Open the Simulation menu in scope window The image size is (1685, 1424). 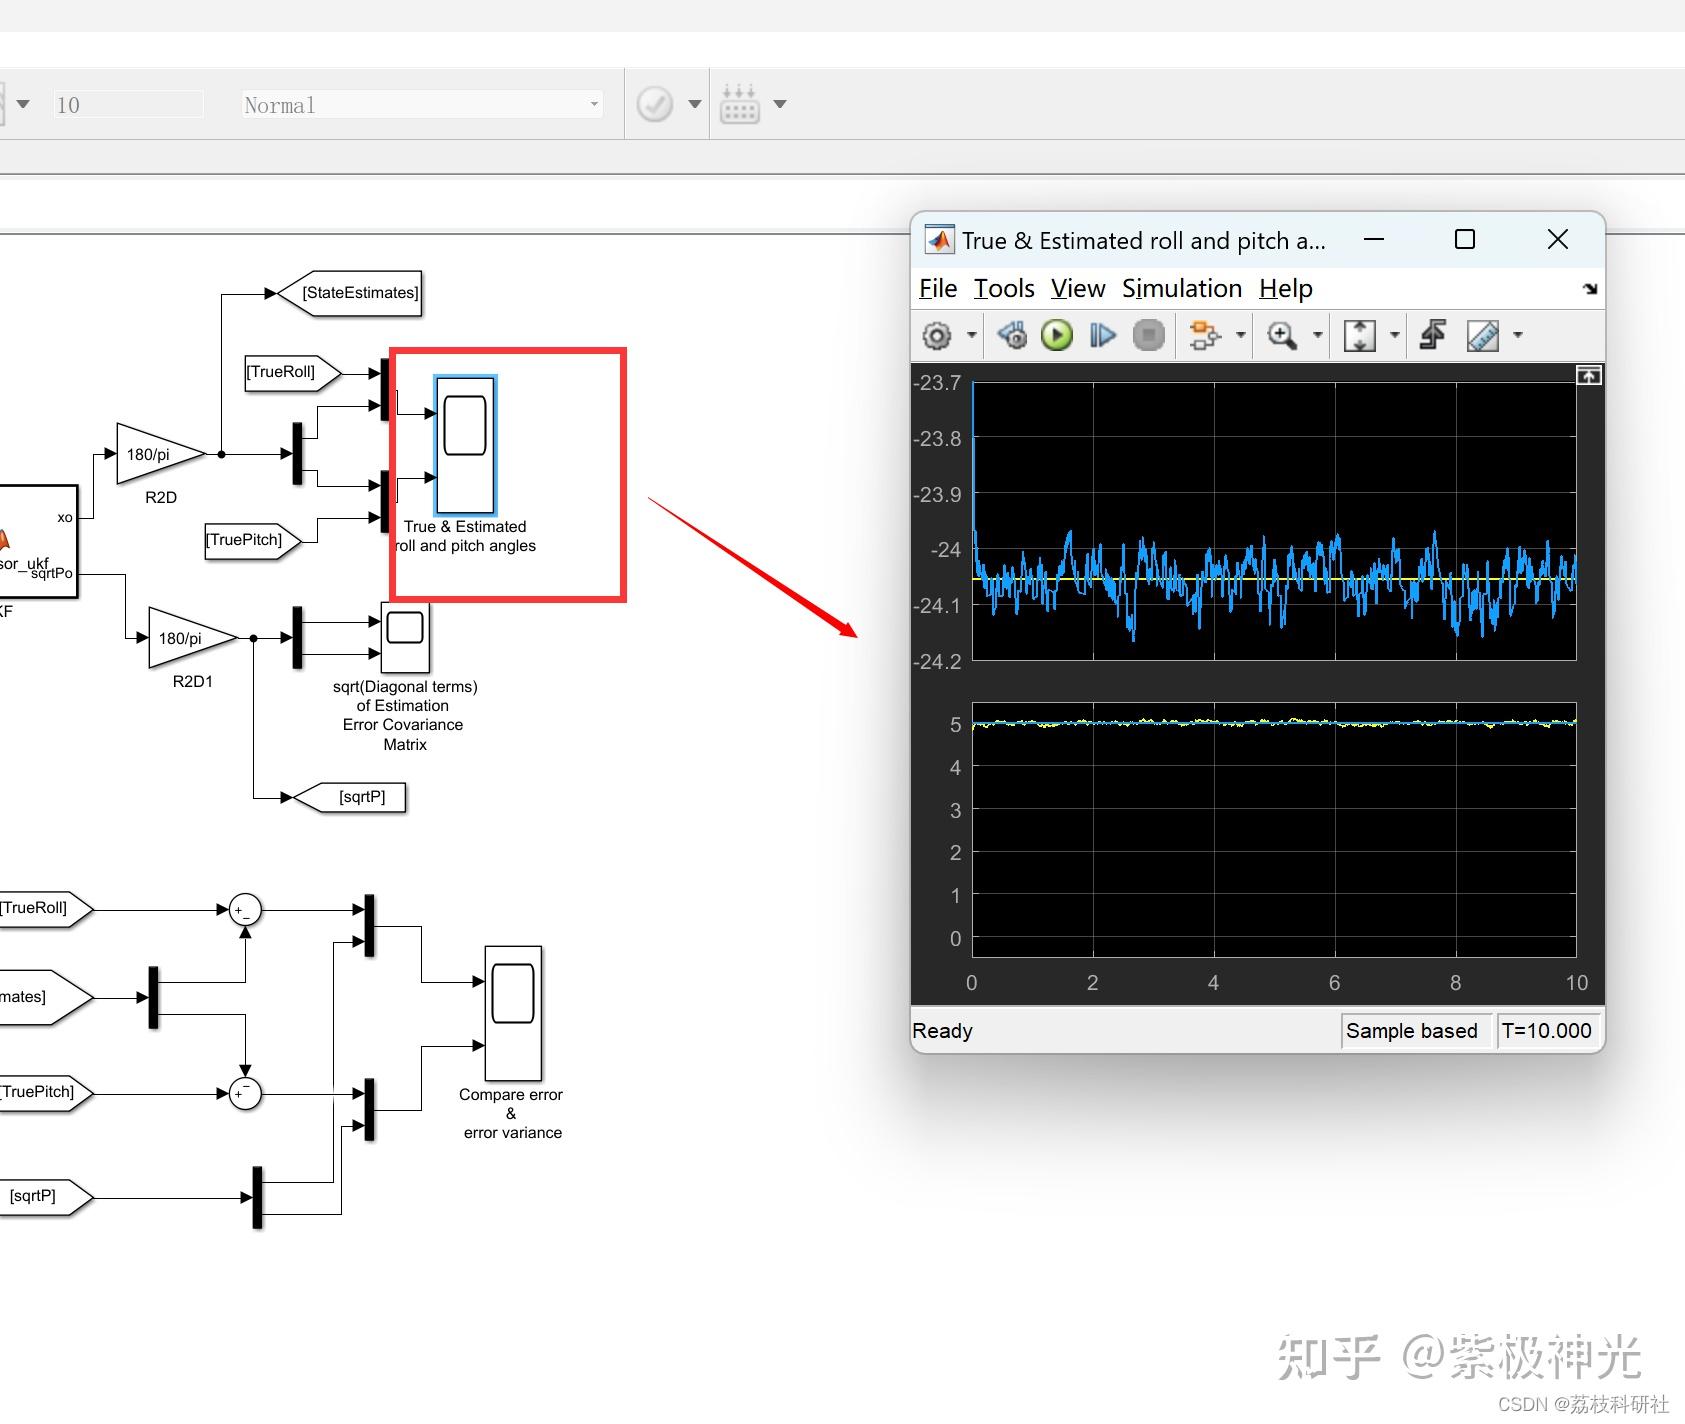point(1182,289)
